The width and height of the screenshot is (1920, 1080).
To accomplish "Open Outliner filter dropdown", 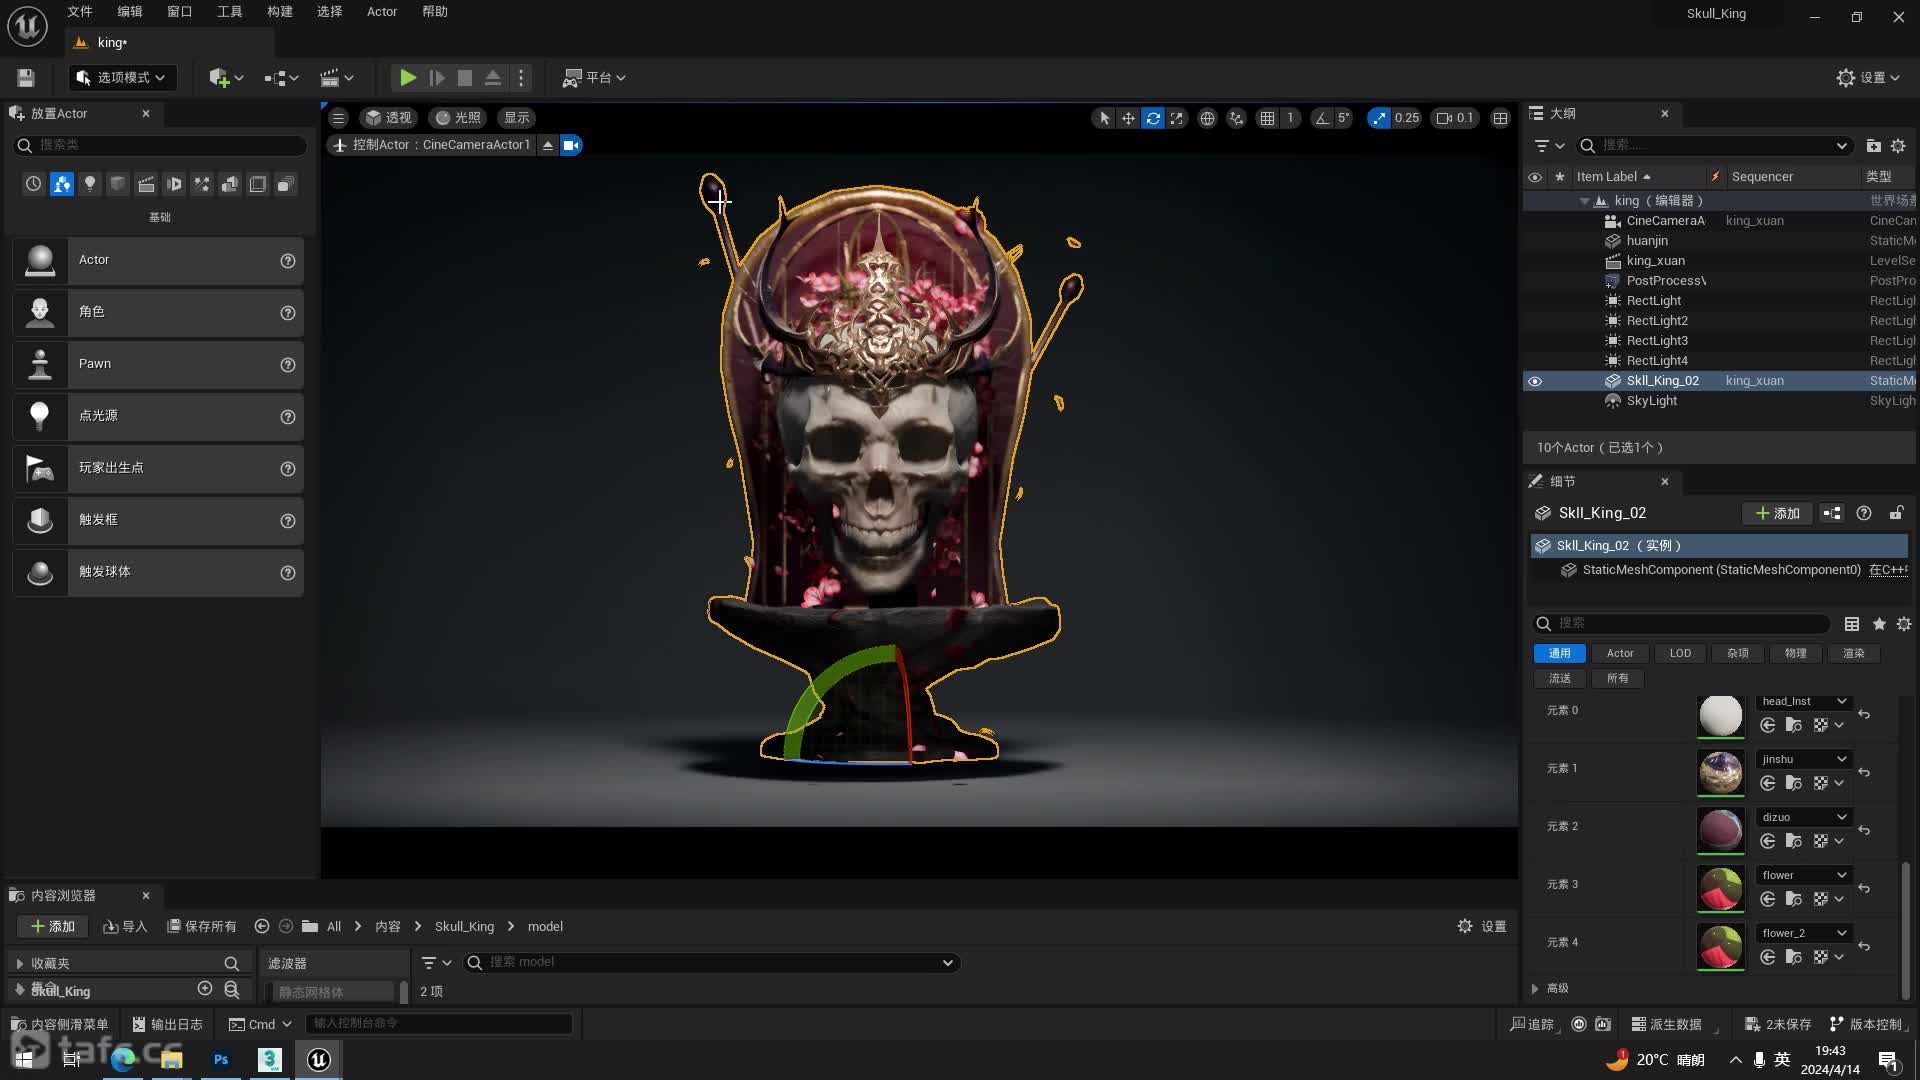I will coord(1549,146).
